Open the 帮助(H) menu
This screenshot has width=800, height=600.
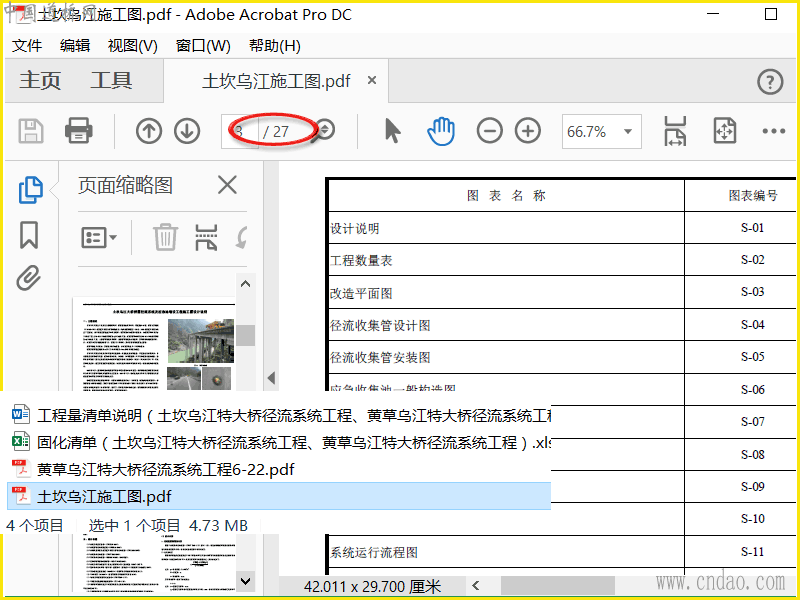(274, 46)
